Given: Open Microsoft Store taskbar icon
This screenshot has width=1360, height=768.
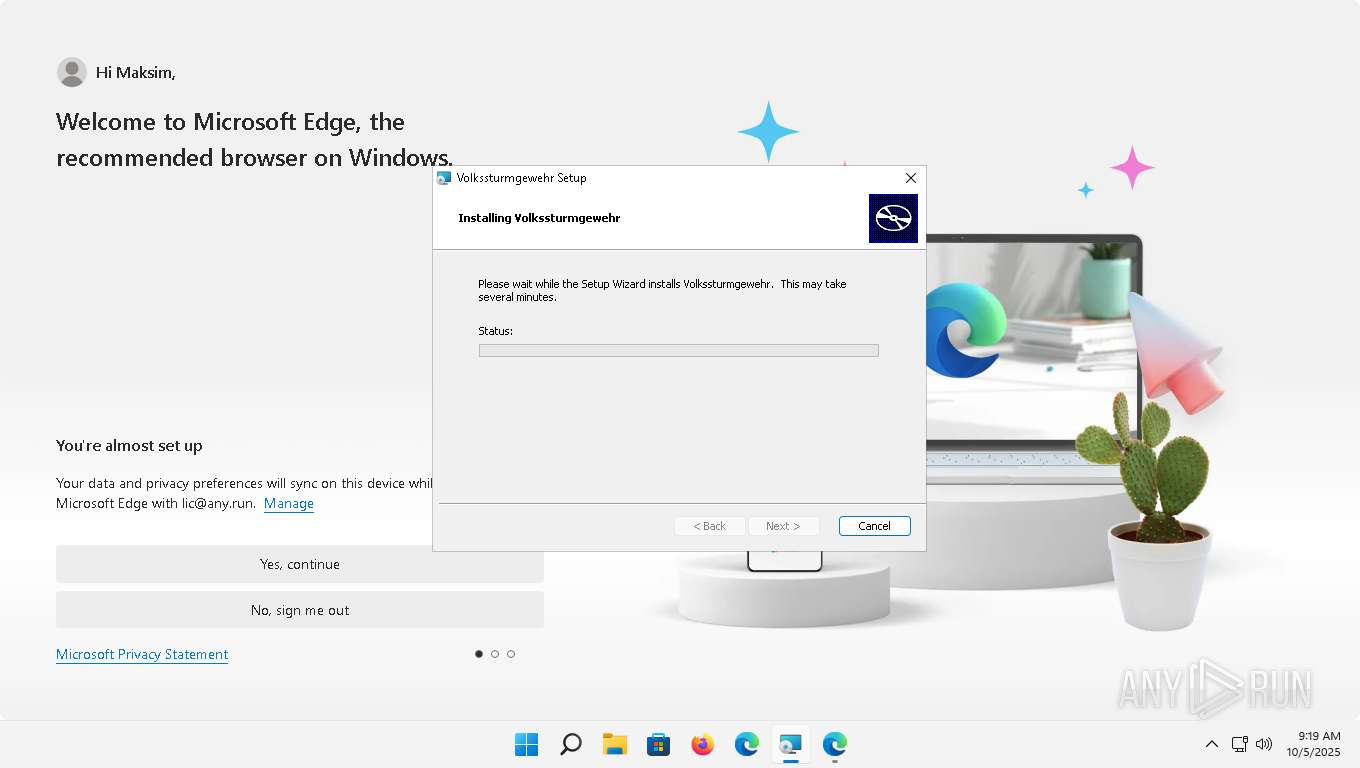Looking at the screenshot, I should (x=659, y=744).
